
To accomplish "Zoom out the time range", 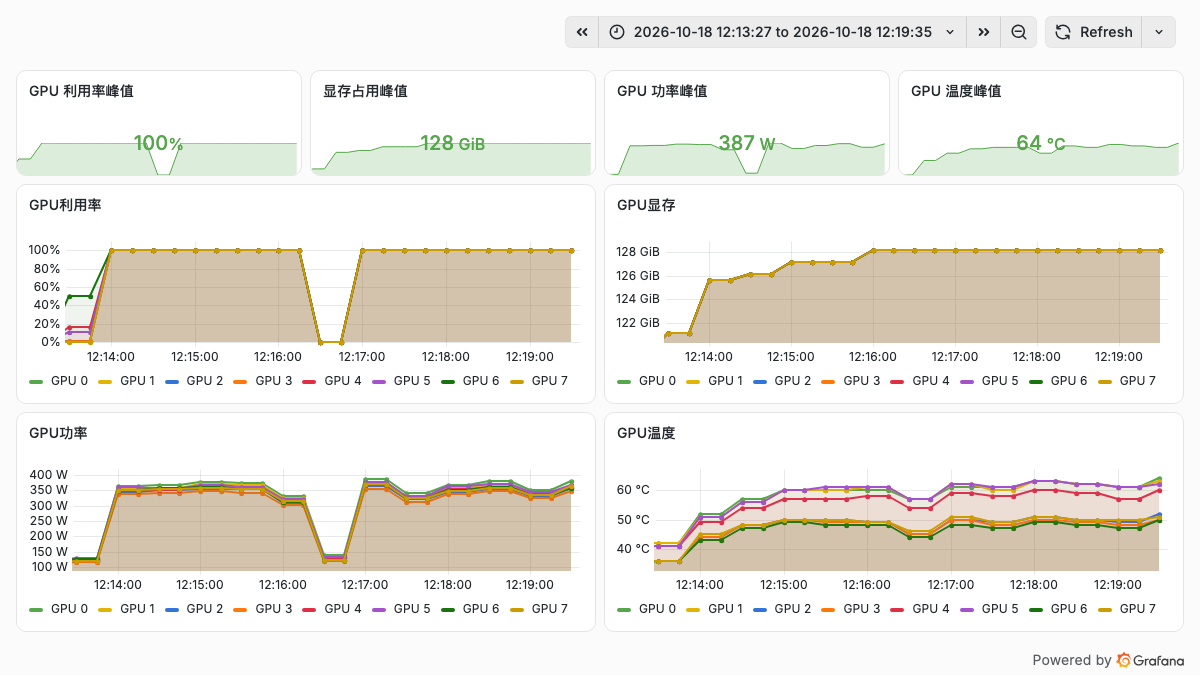I will click(x=1019, y=32).
